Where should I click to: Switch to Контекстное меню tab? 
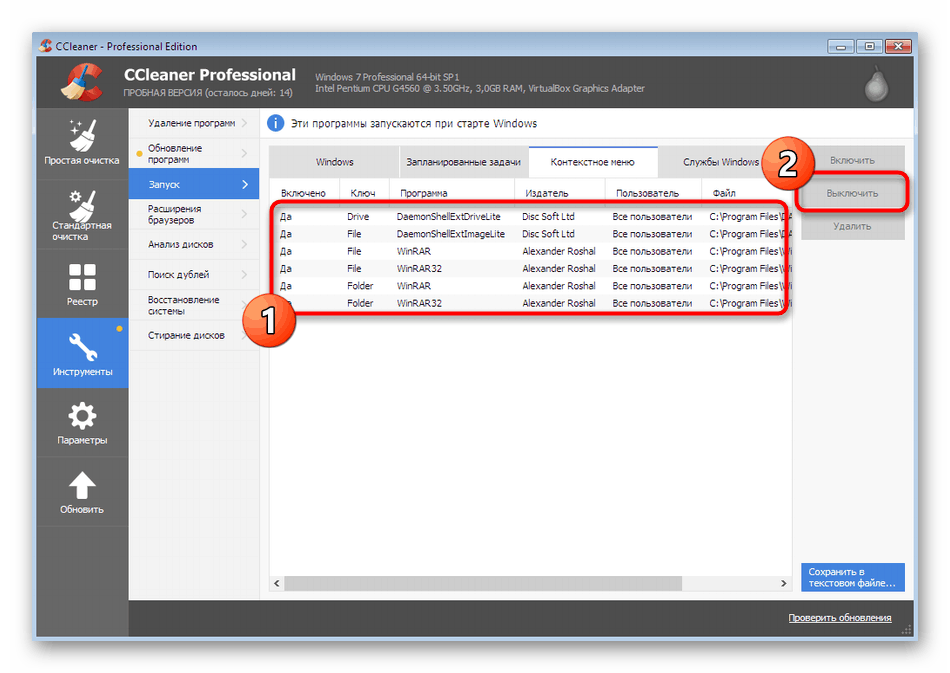pos(593,162)
